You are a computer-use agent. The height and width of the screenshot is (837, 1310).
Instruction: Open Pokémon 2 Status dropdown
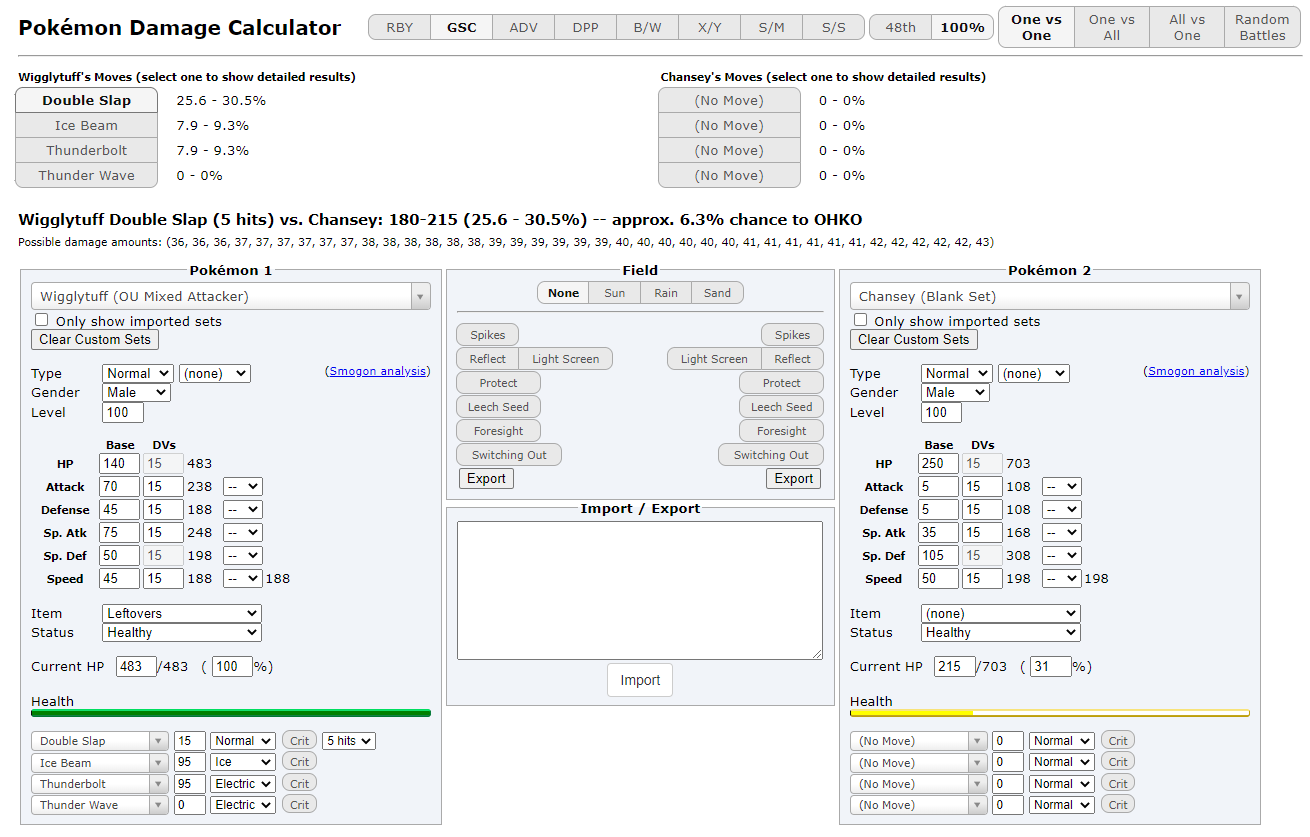1000,632
